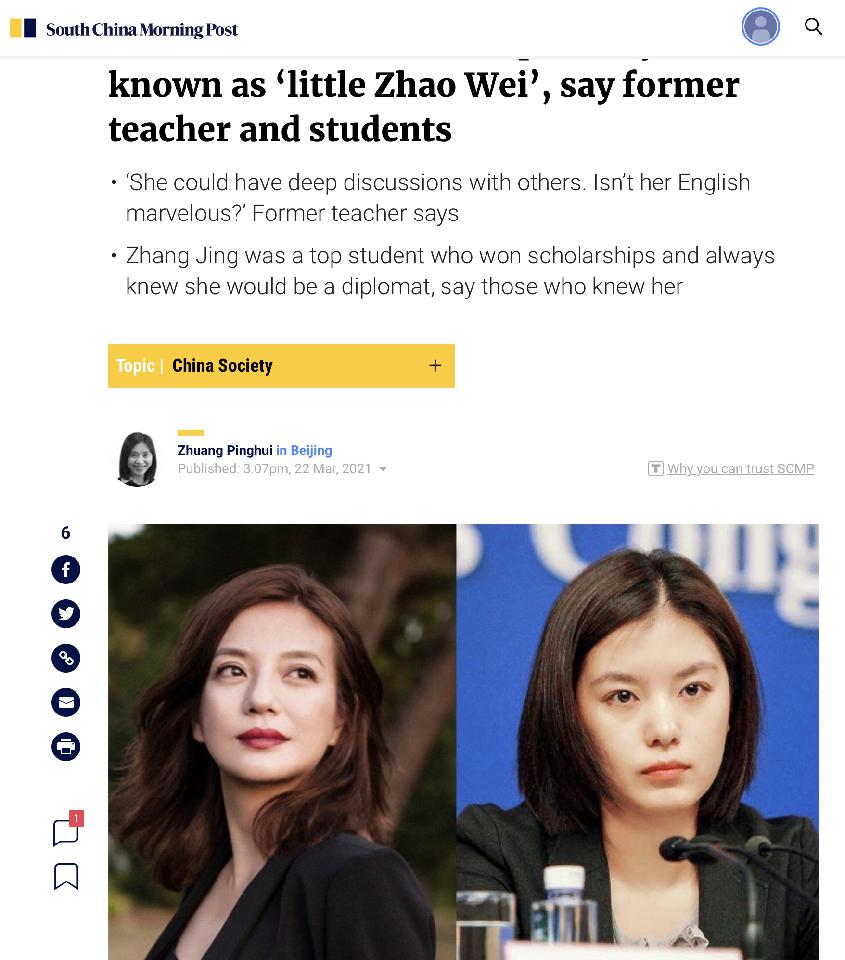Open the comments bubble icon
Image resolution: width=845 pixels, height=960 pixels.
point(67,830)
